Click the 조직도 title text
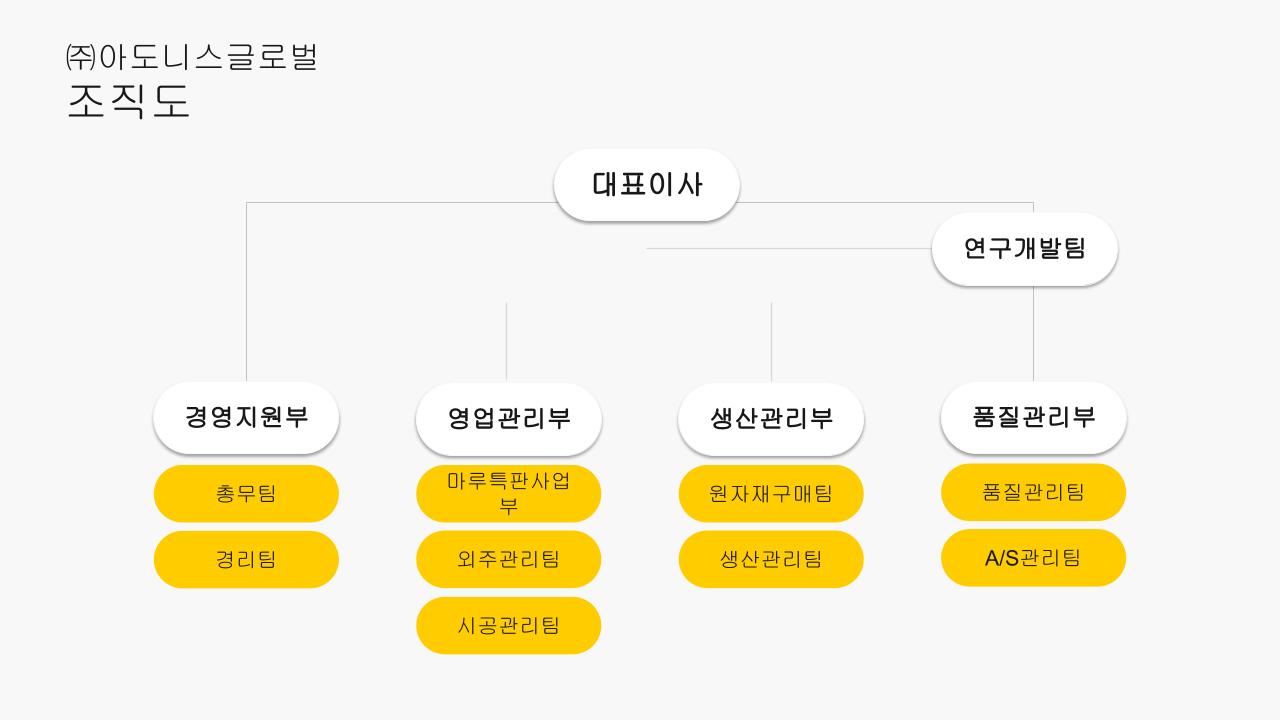The width and height of the screenshot is (1280, 720). [128, 101]
